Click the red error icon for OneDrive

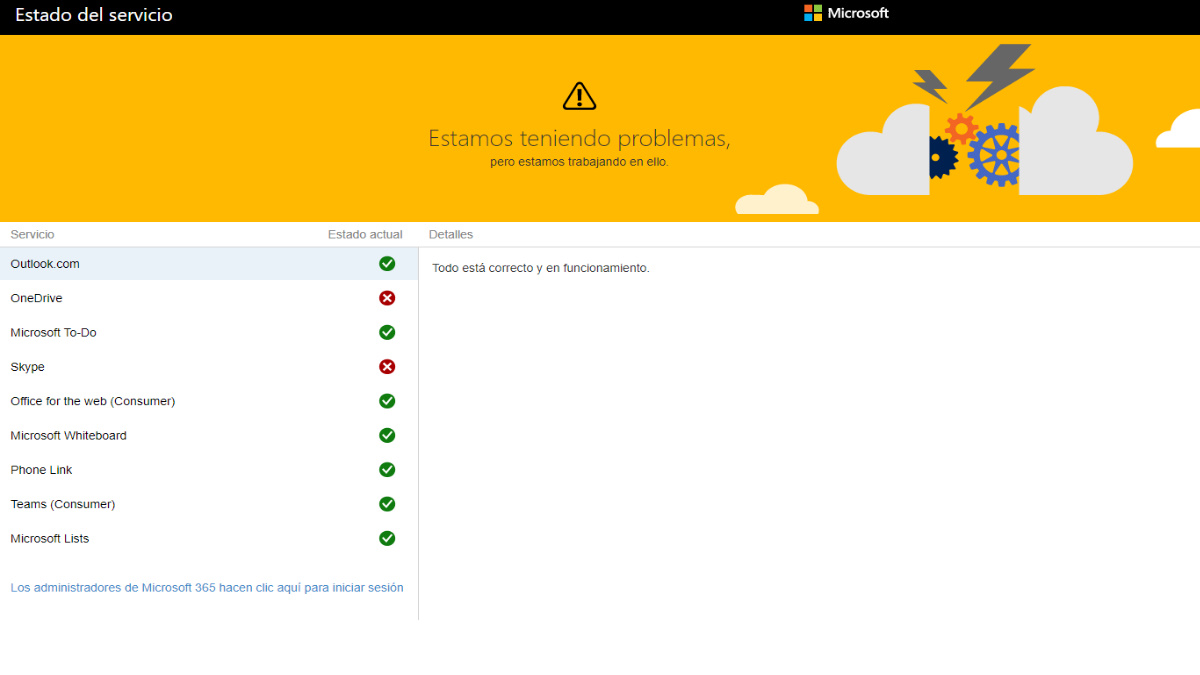[x=387, y=298]
